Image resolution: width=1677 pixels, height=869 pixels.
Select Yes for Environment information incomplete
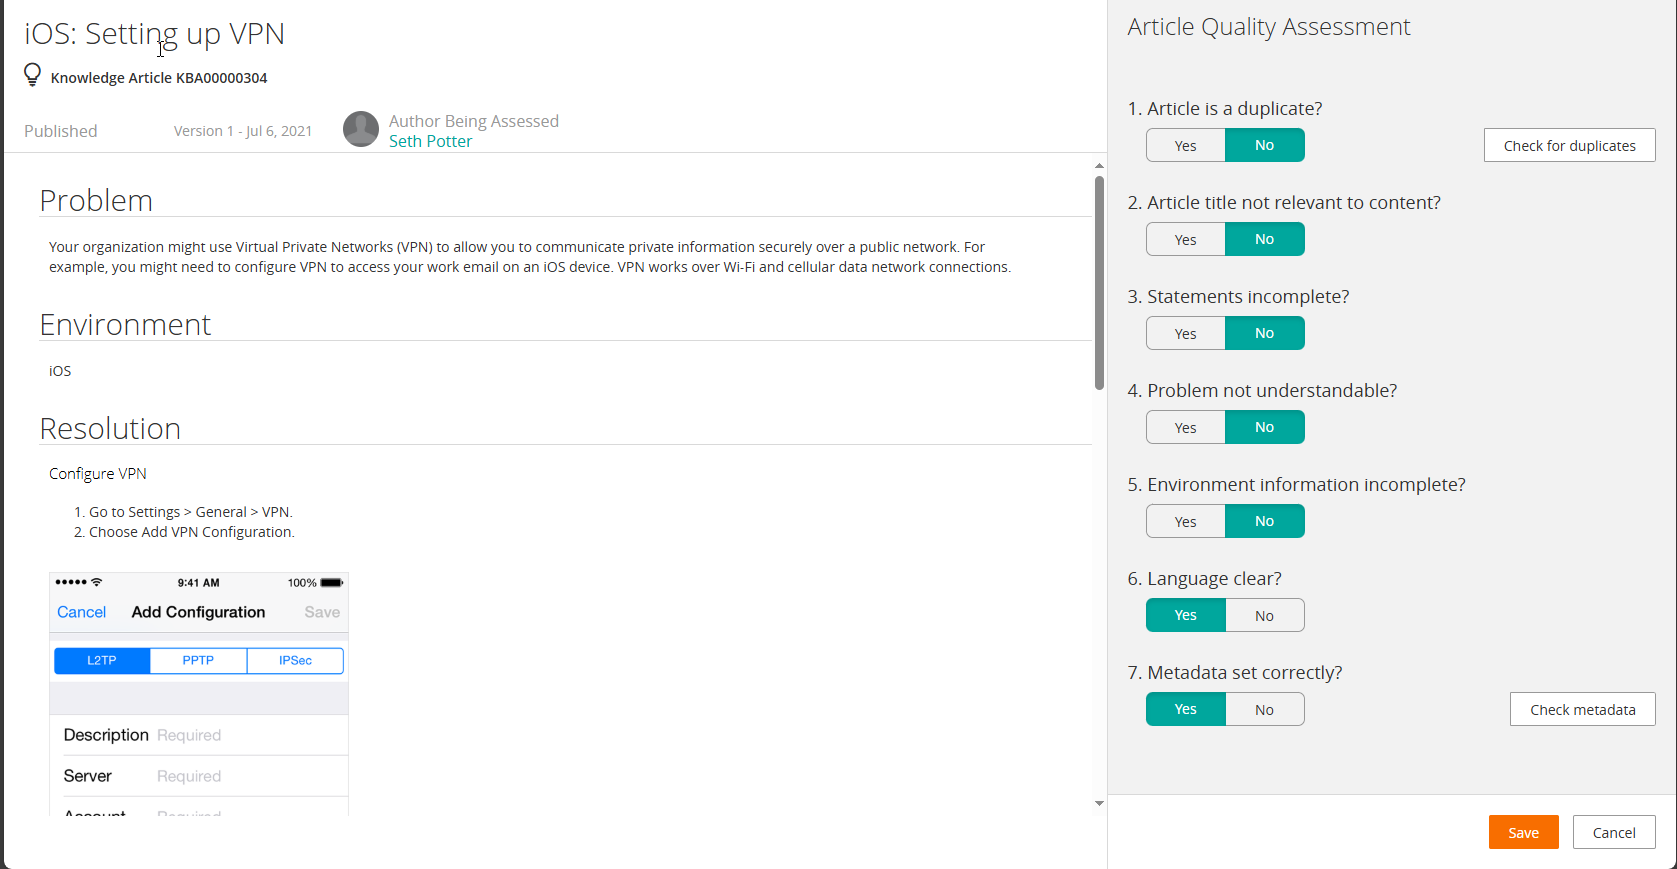pos(1185,522)
